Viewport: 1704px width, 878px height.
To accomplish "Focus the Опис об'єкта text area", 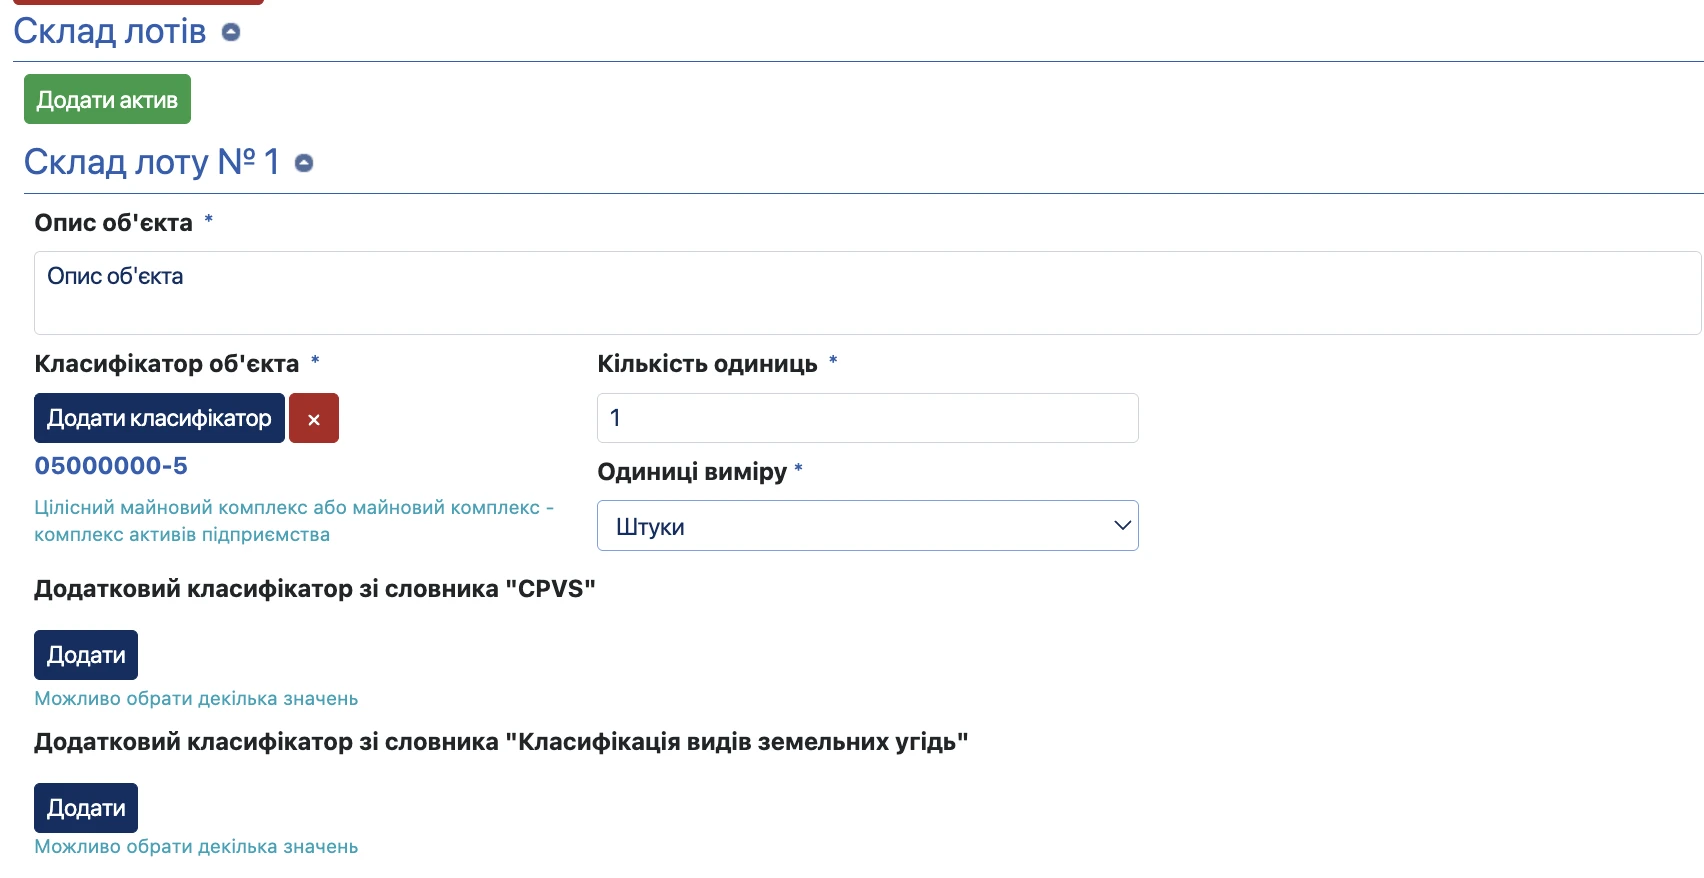I will click(867, 293).
